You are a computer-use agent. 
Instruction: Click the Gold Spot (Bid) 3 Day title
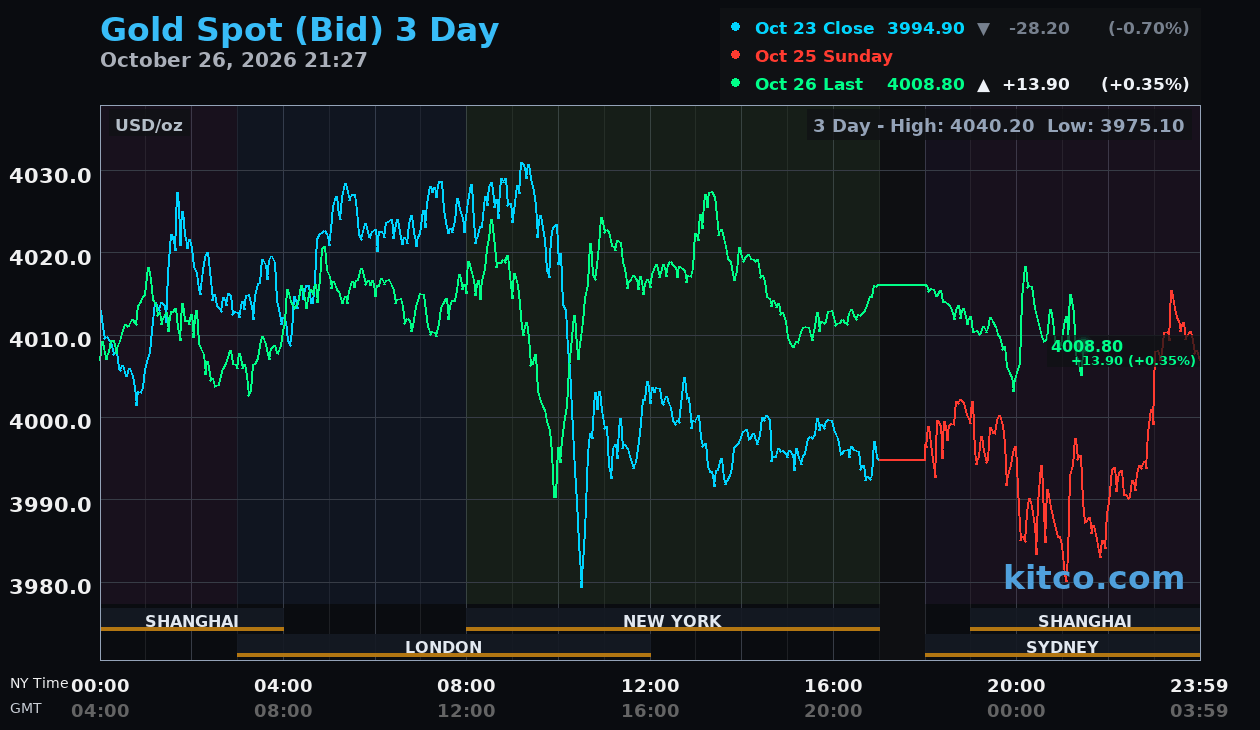[x=299, y=30]
